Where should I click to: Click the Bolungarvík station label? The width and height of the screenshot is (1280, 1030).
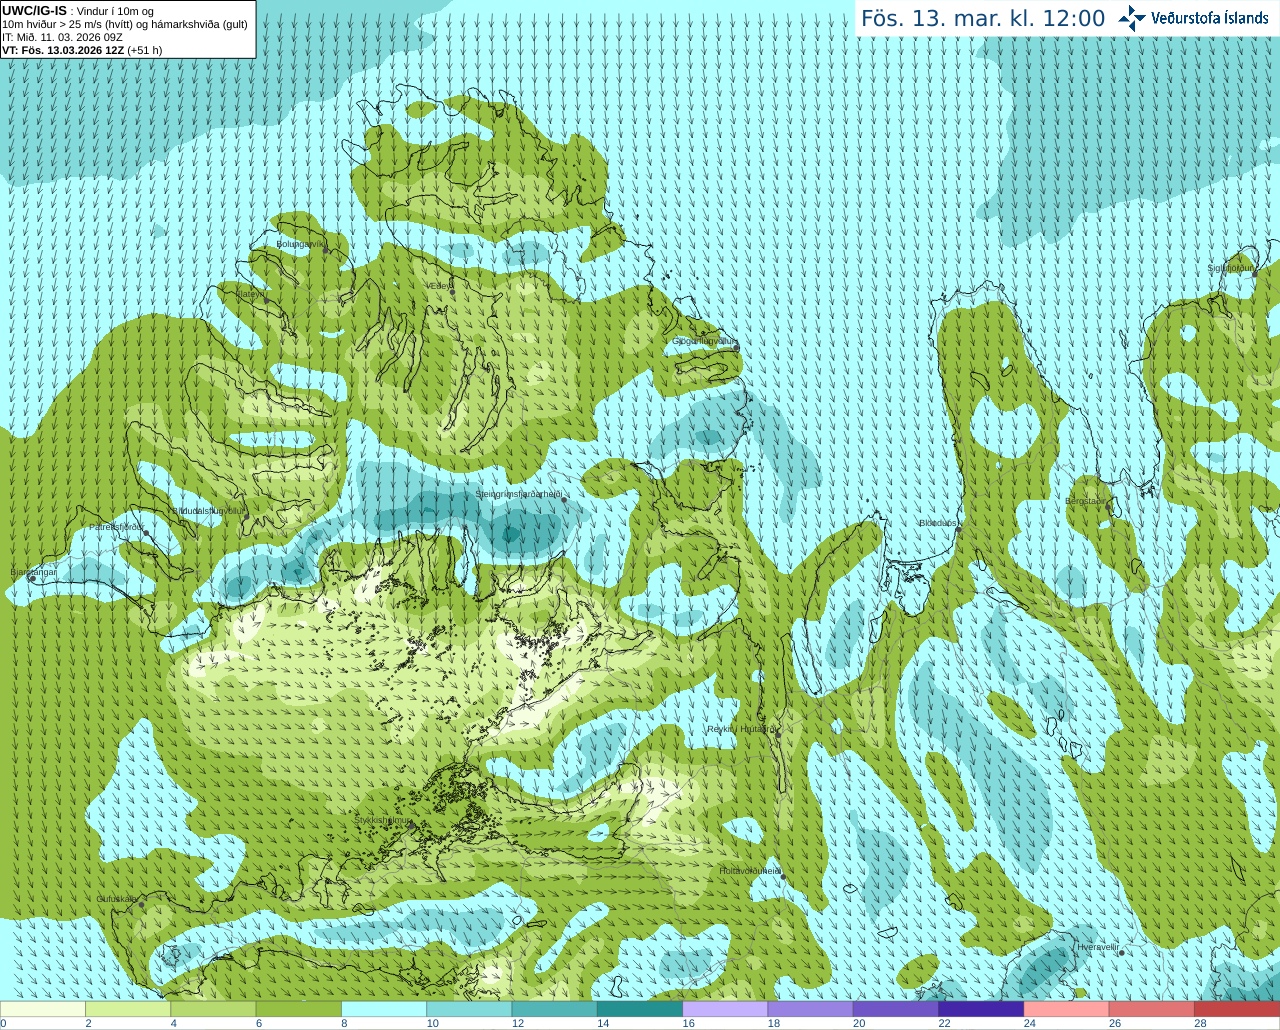[301, 244]
